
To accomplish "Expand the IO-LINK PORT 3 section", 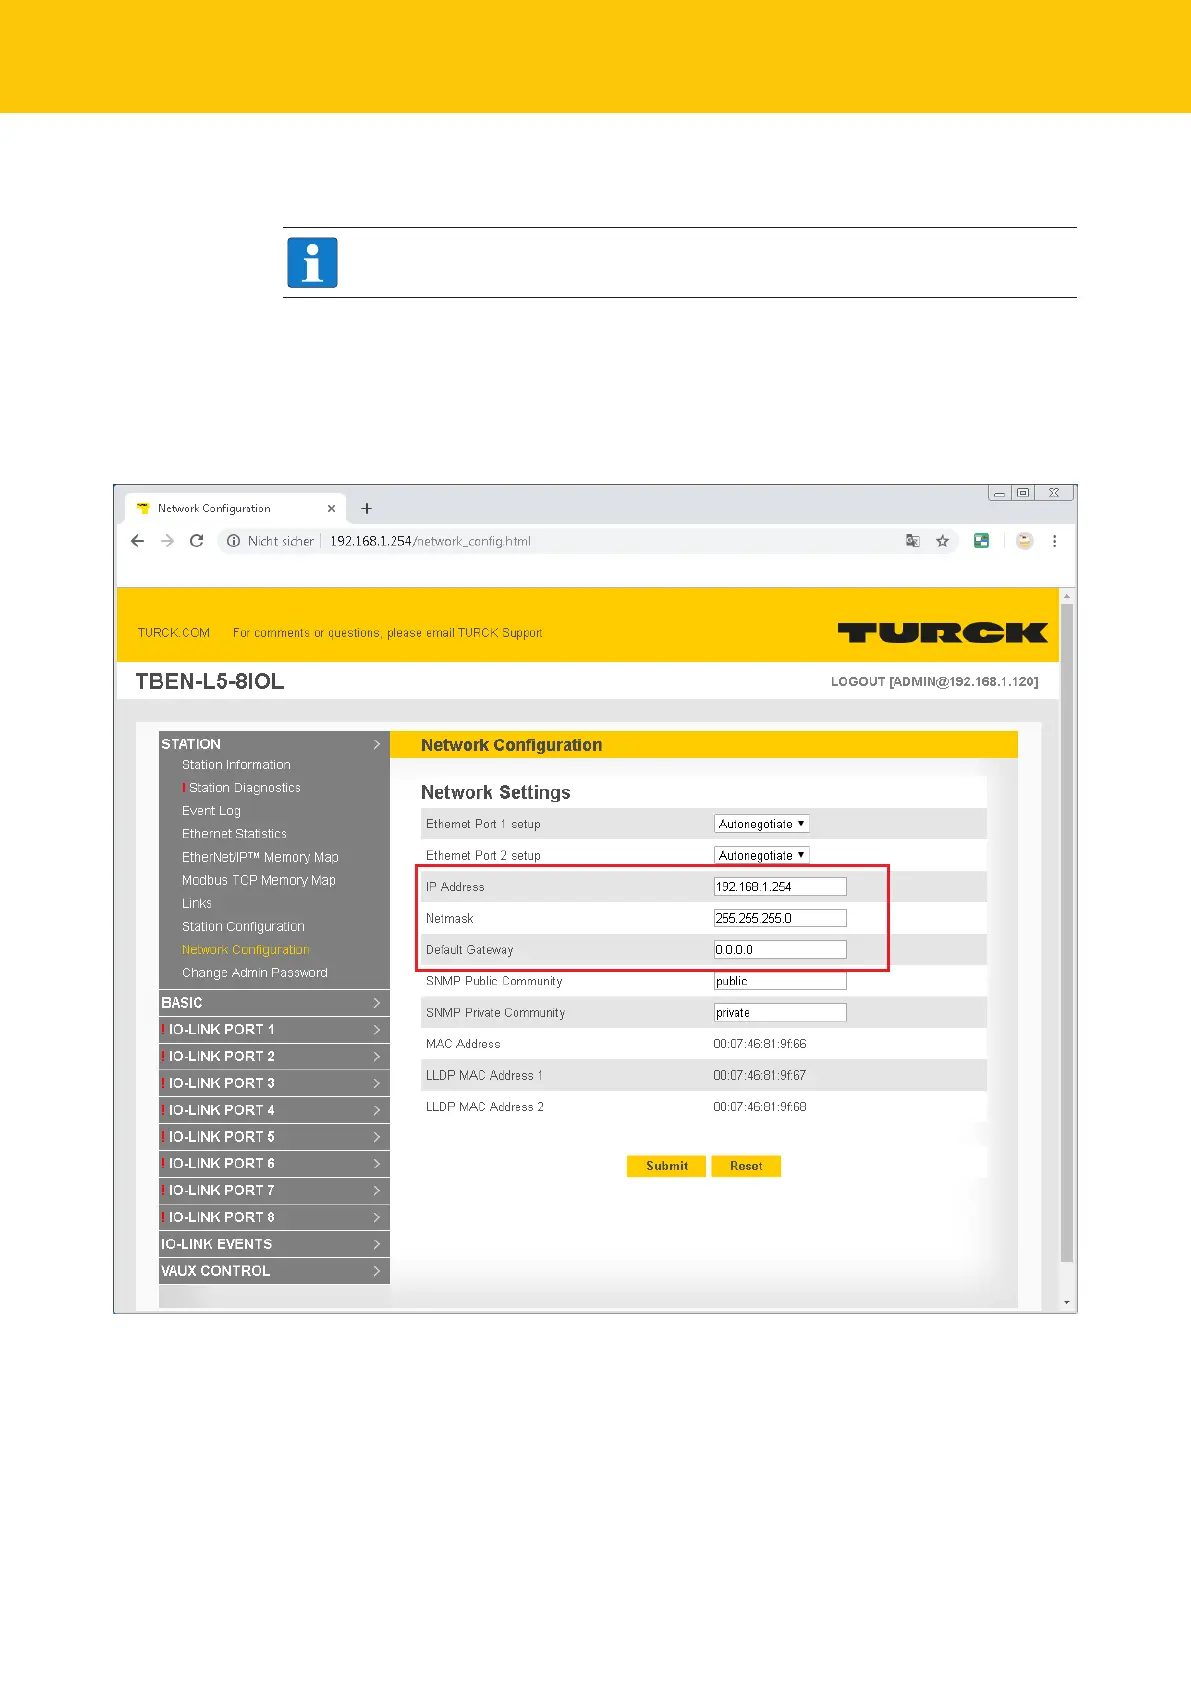I will pyautogui.click(x=274, y=1084).
